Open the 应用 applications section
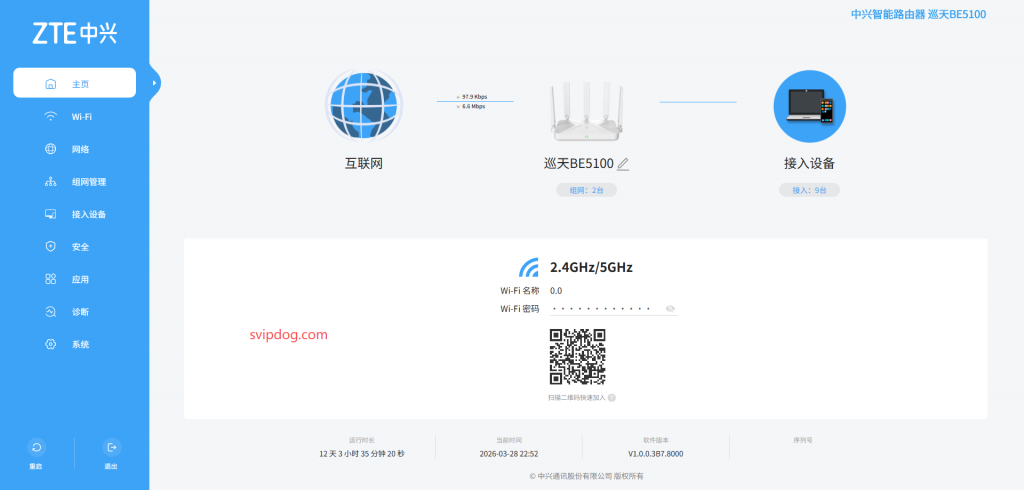This screenshot has width=1024, height=490. click(x=80, y=279)
